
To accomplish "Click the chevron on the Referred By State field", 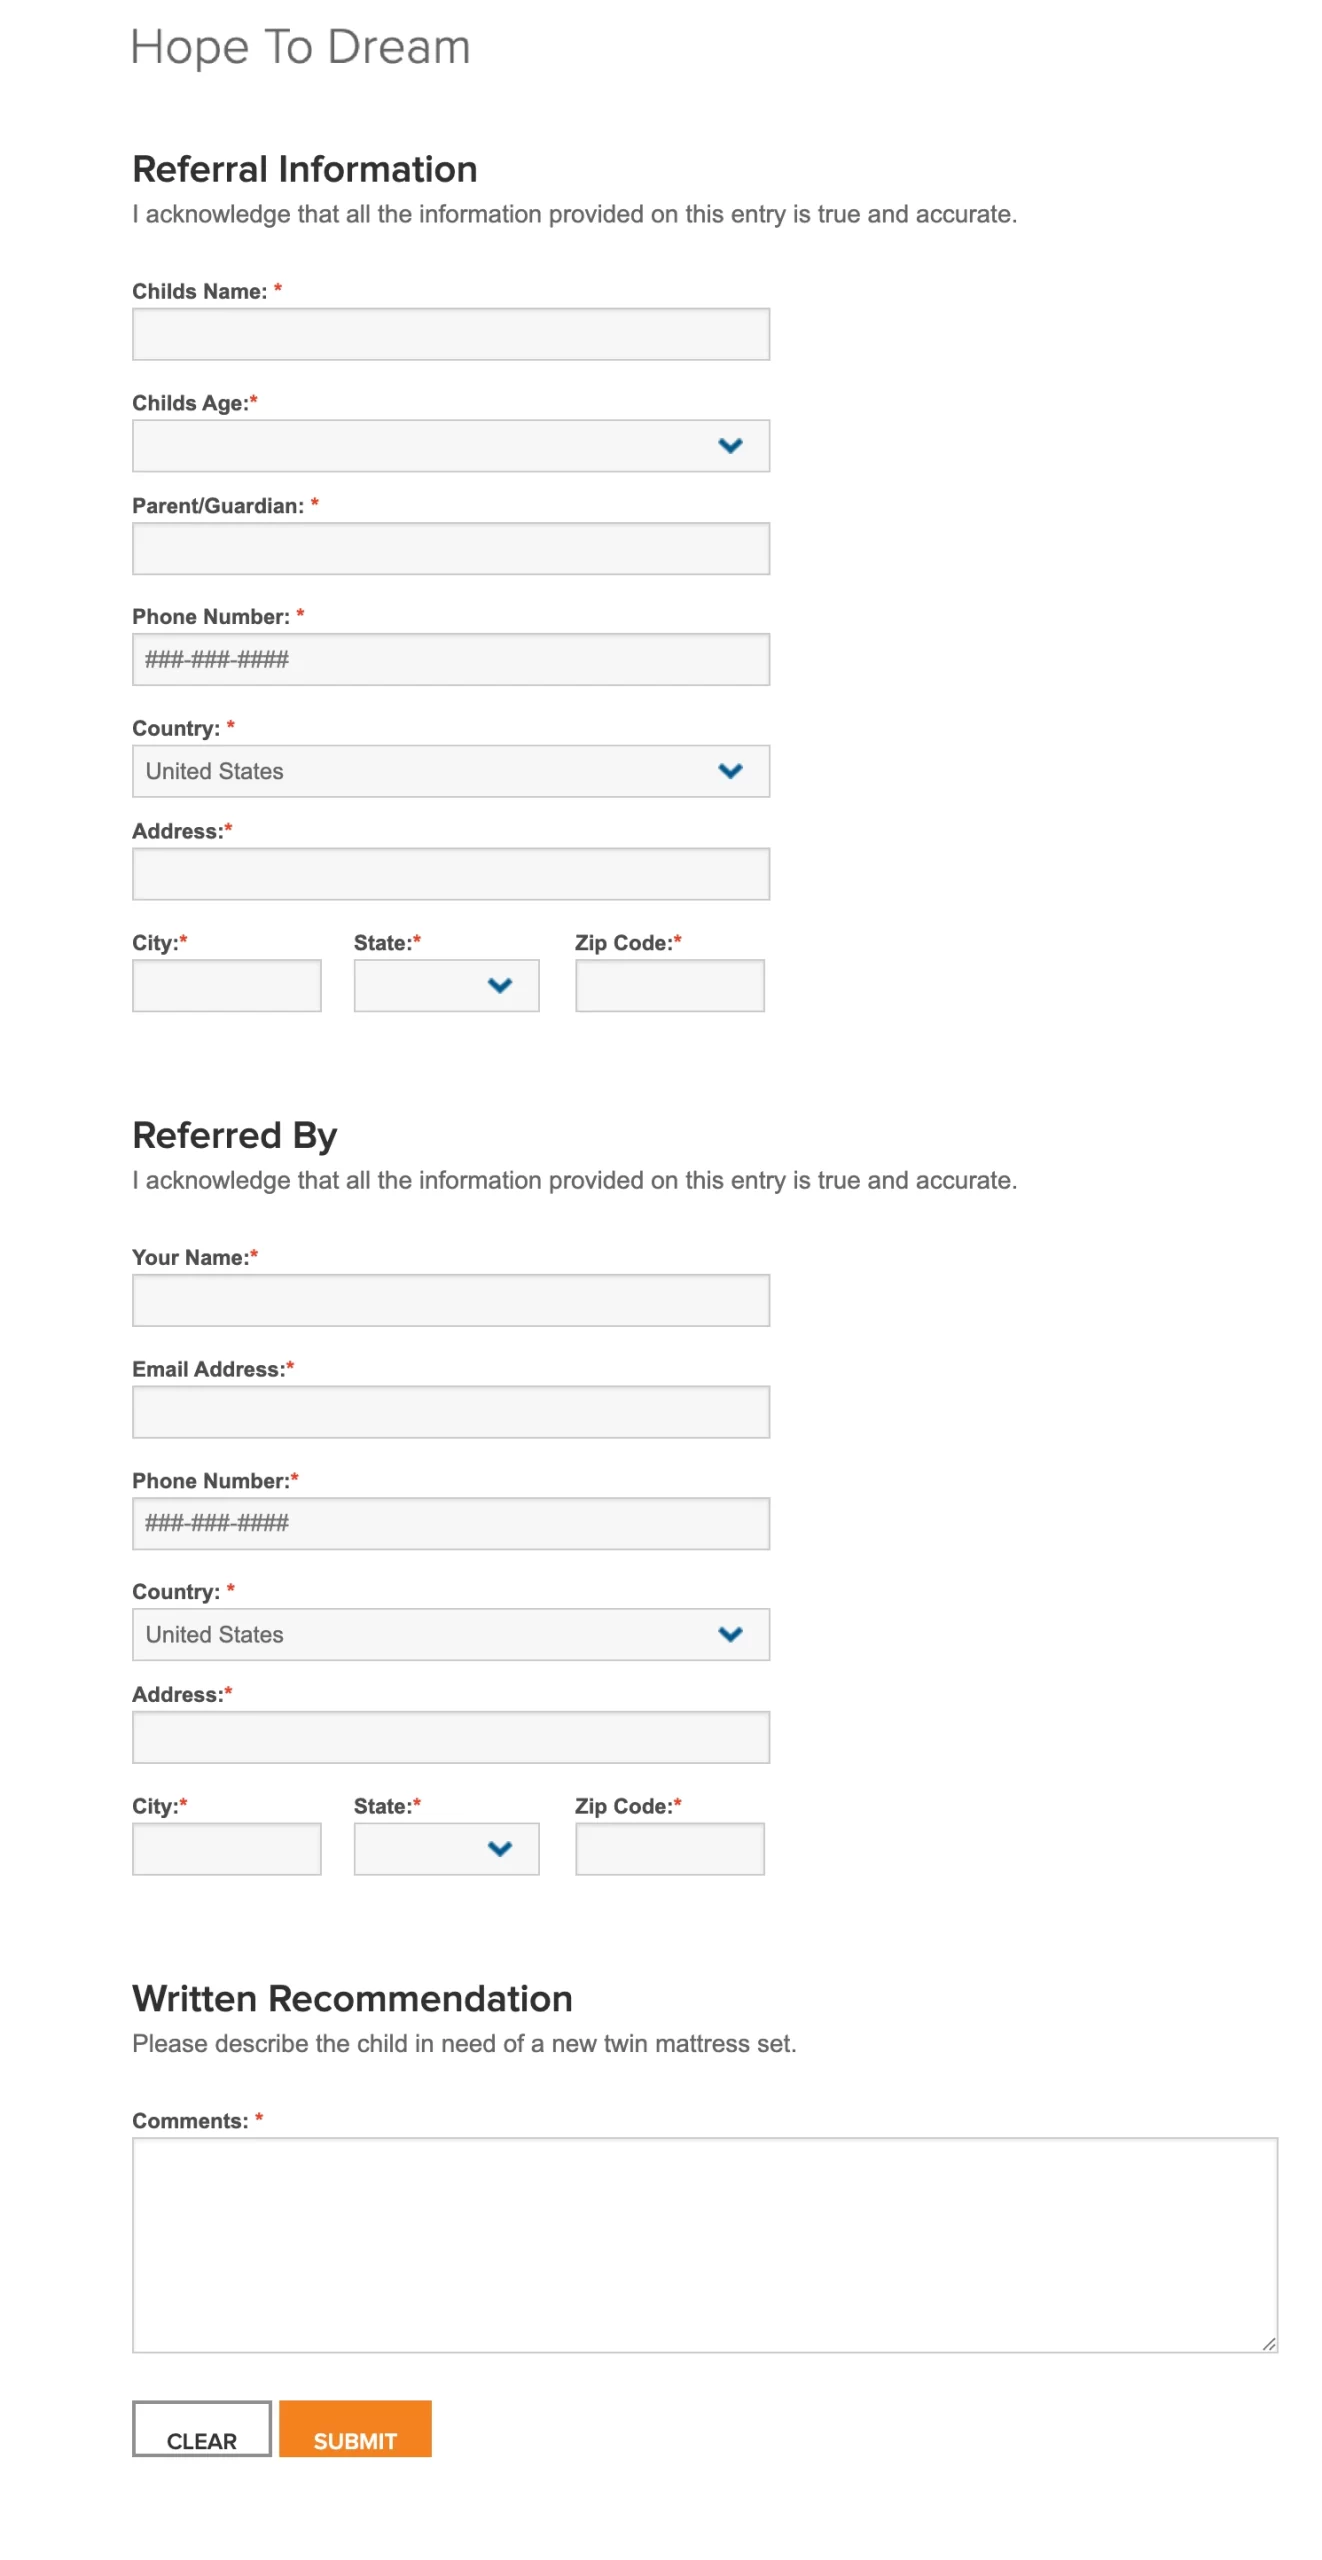I will pyautogui.click(x=502, y=1848).
